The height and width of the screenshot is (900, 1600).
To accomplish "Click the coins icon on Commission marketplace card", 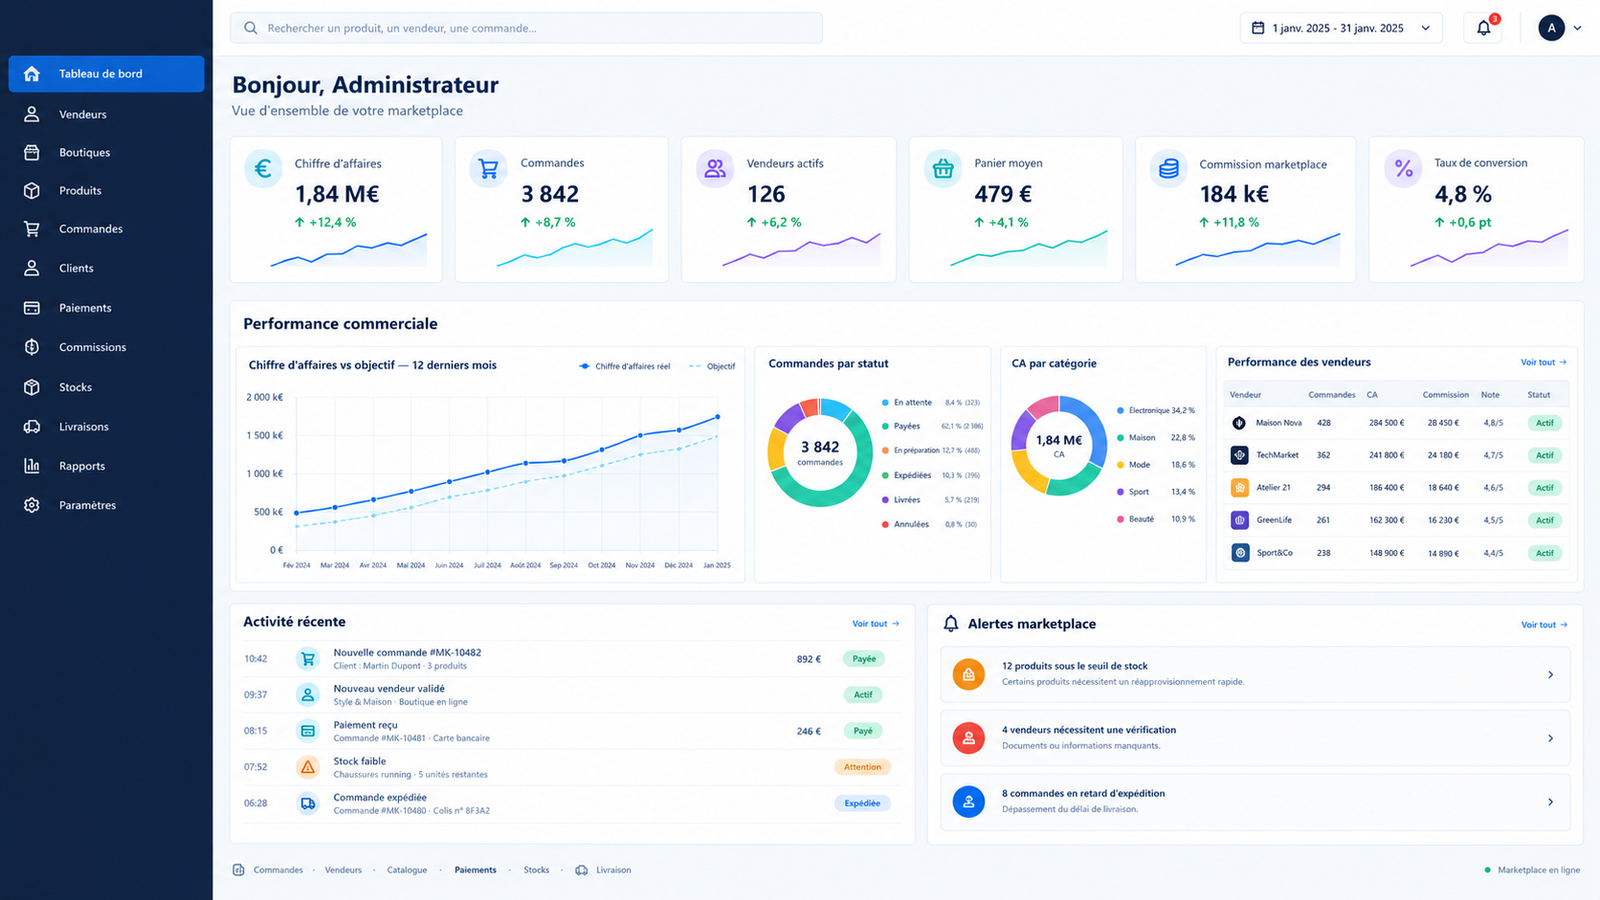I will [1169, 169].
